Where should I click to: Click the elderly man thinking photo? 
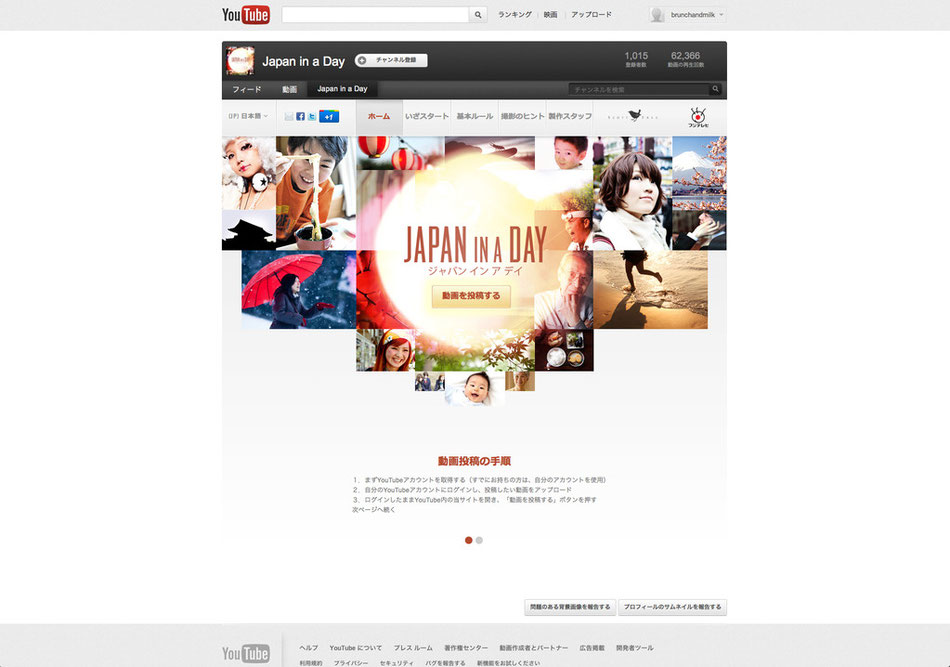[563, 290]
